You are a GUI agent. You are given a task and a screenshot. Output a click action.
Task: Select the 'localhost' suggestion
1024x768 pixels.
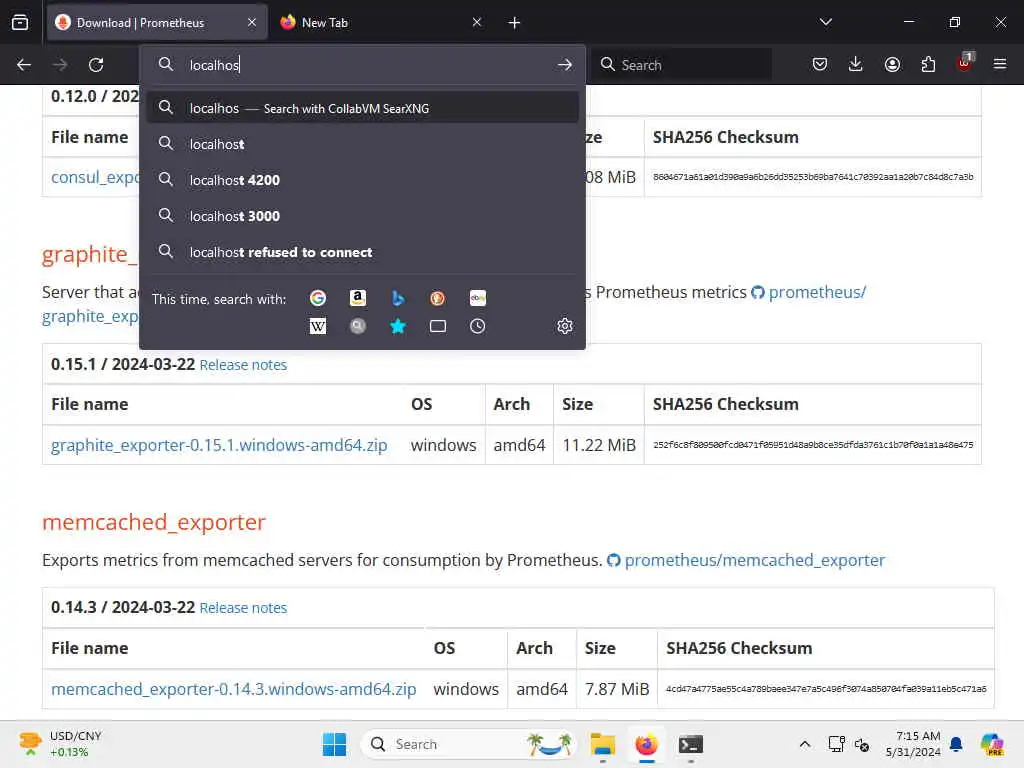click(x=362, y=144)
